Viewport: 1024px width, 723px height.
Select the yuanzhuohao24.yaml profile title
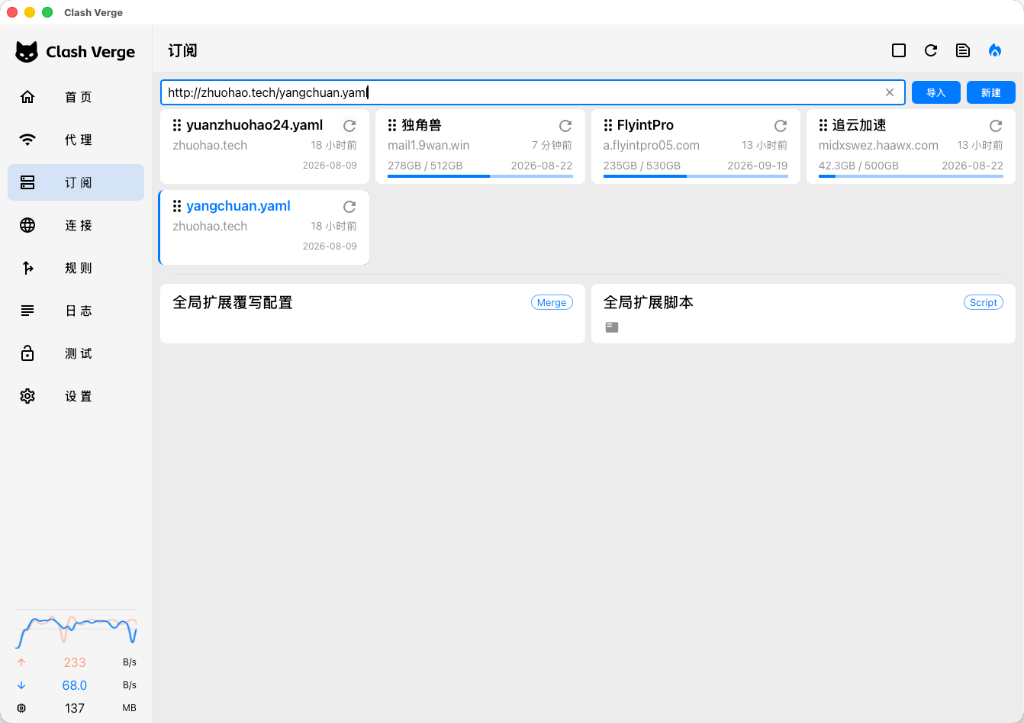(x=255, y=125)
